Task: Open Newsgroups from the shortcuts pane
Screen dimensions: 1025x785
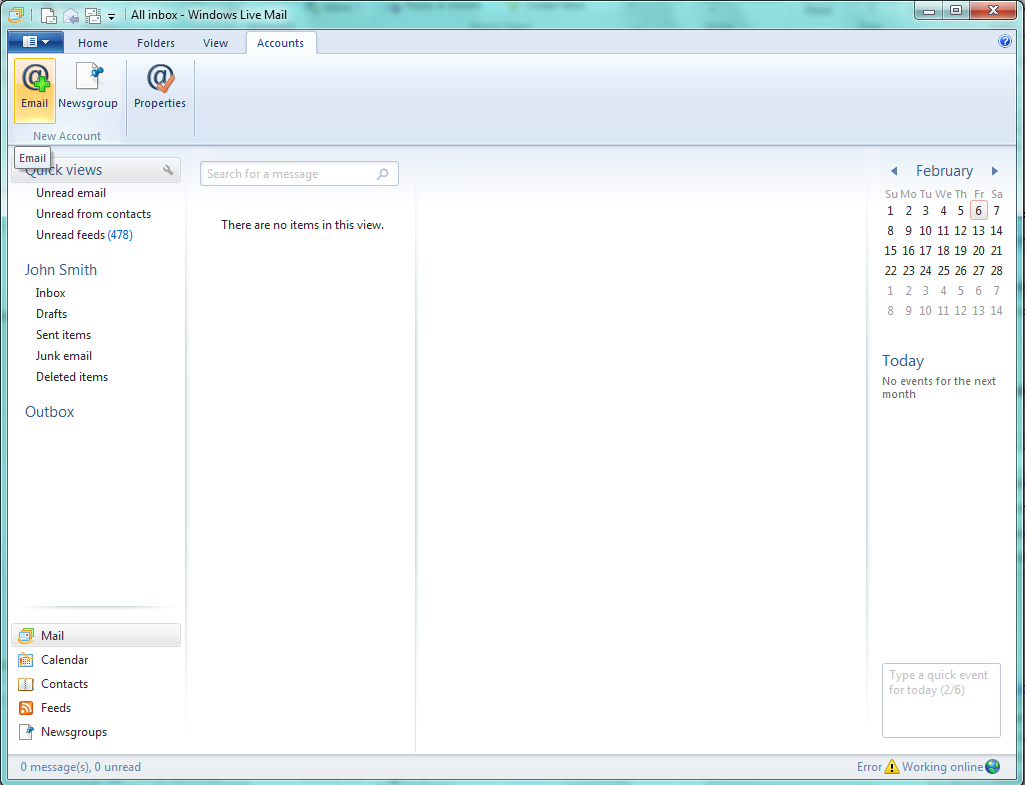Action: 74,732
